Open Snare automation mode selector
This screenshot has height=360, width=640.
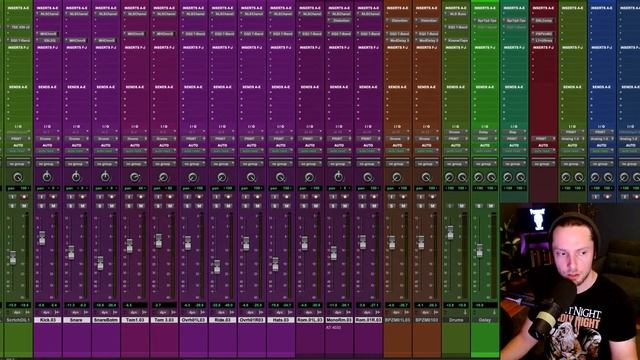pyautogui.click(x=76, y=151)
